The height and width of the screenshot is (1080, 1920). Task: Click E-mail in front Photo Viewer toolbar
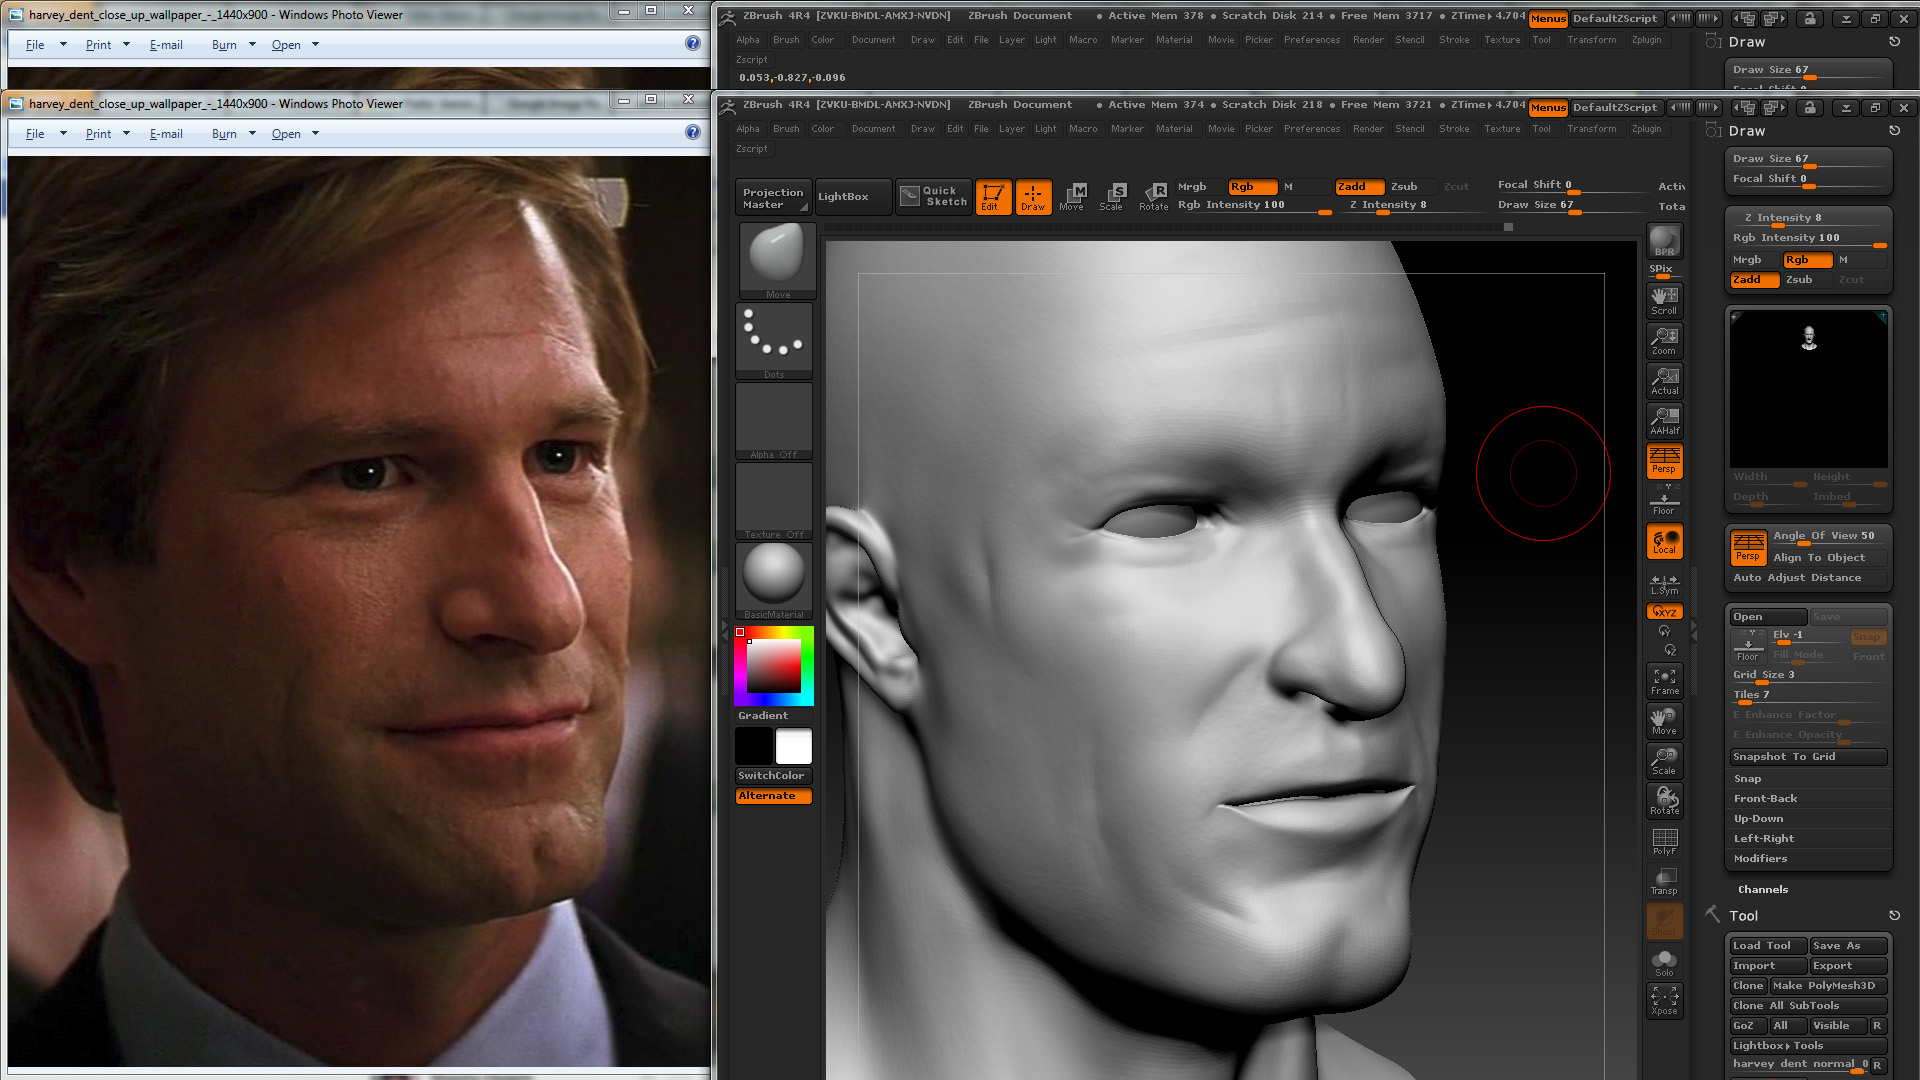coord(166,133)
